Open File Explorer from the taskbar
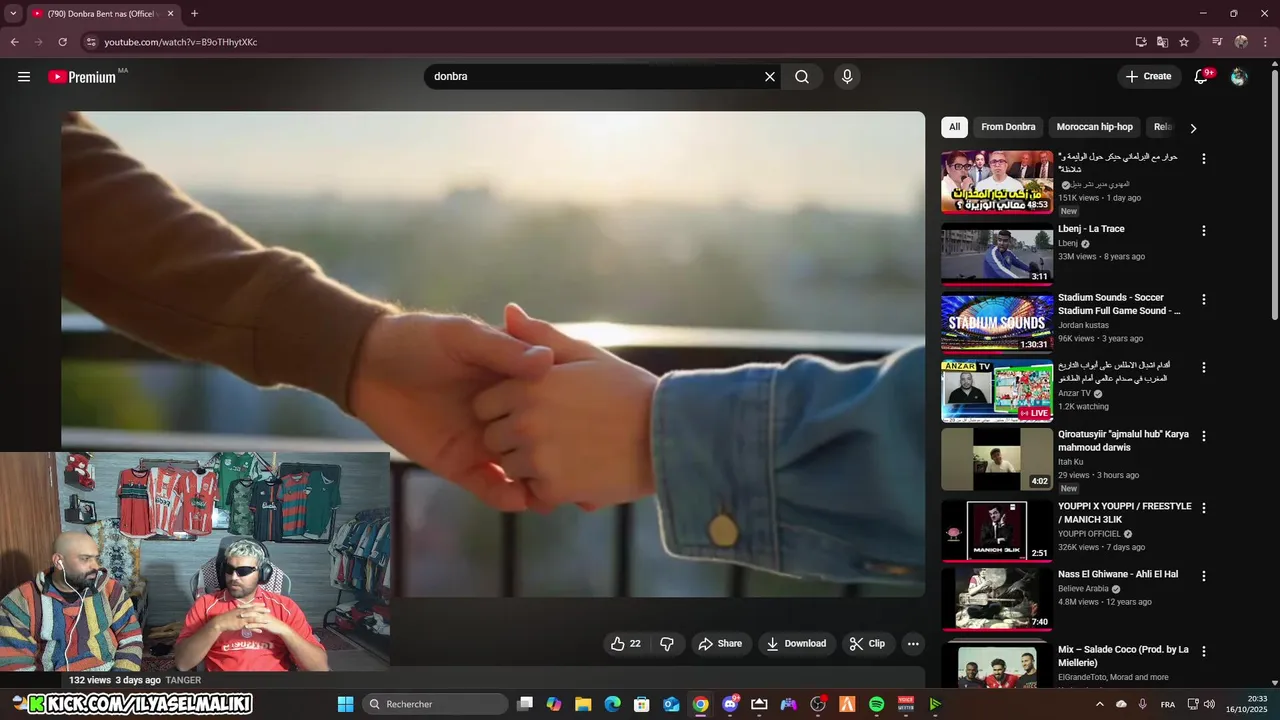 pyautogui.click(x=583, y=704)
